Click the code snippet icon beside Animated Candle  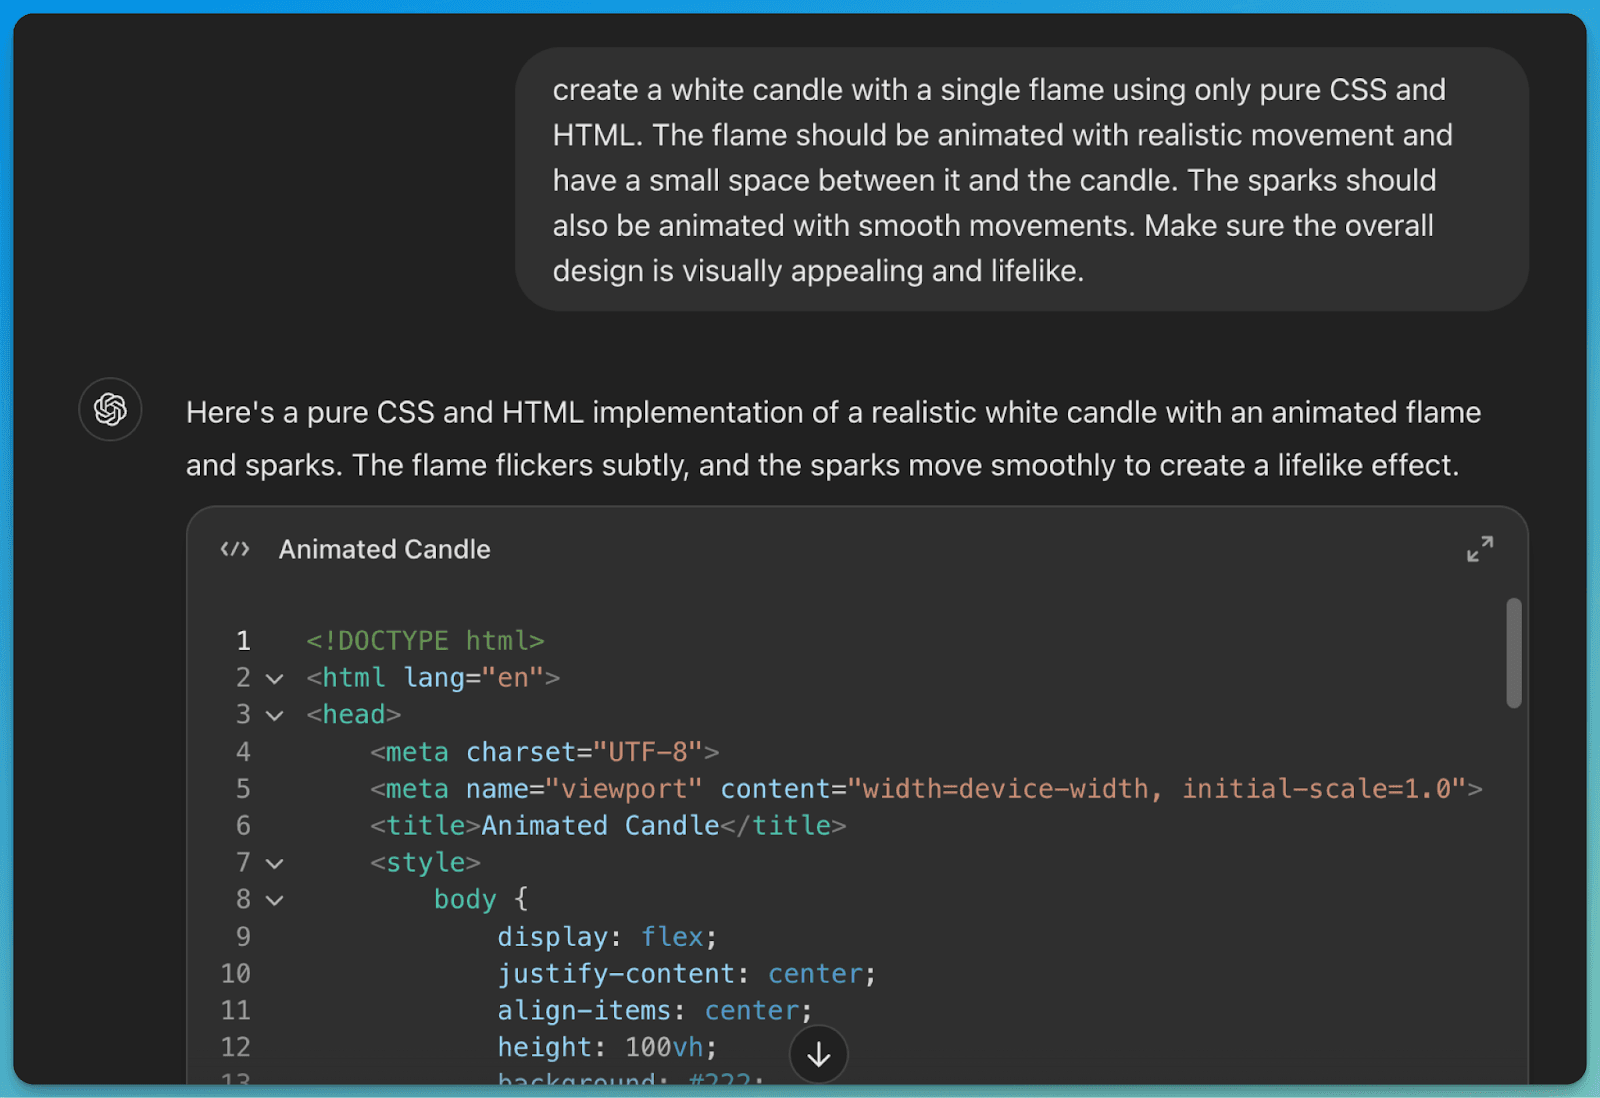click(x=234, y=548)
